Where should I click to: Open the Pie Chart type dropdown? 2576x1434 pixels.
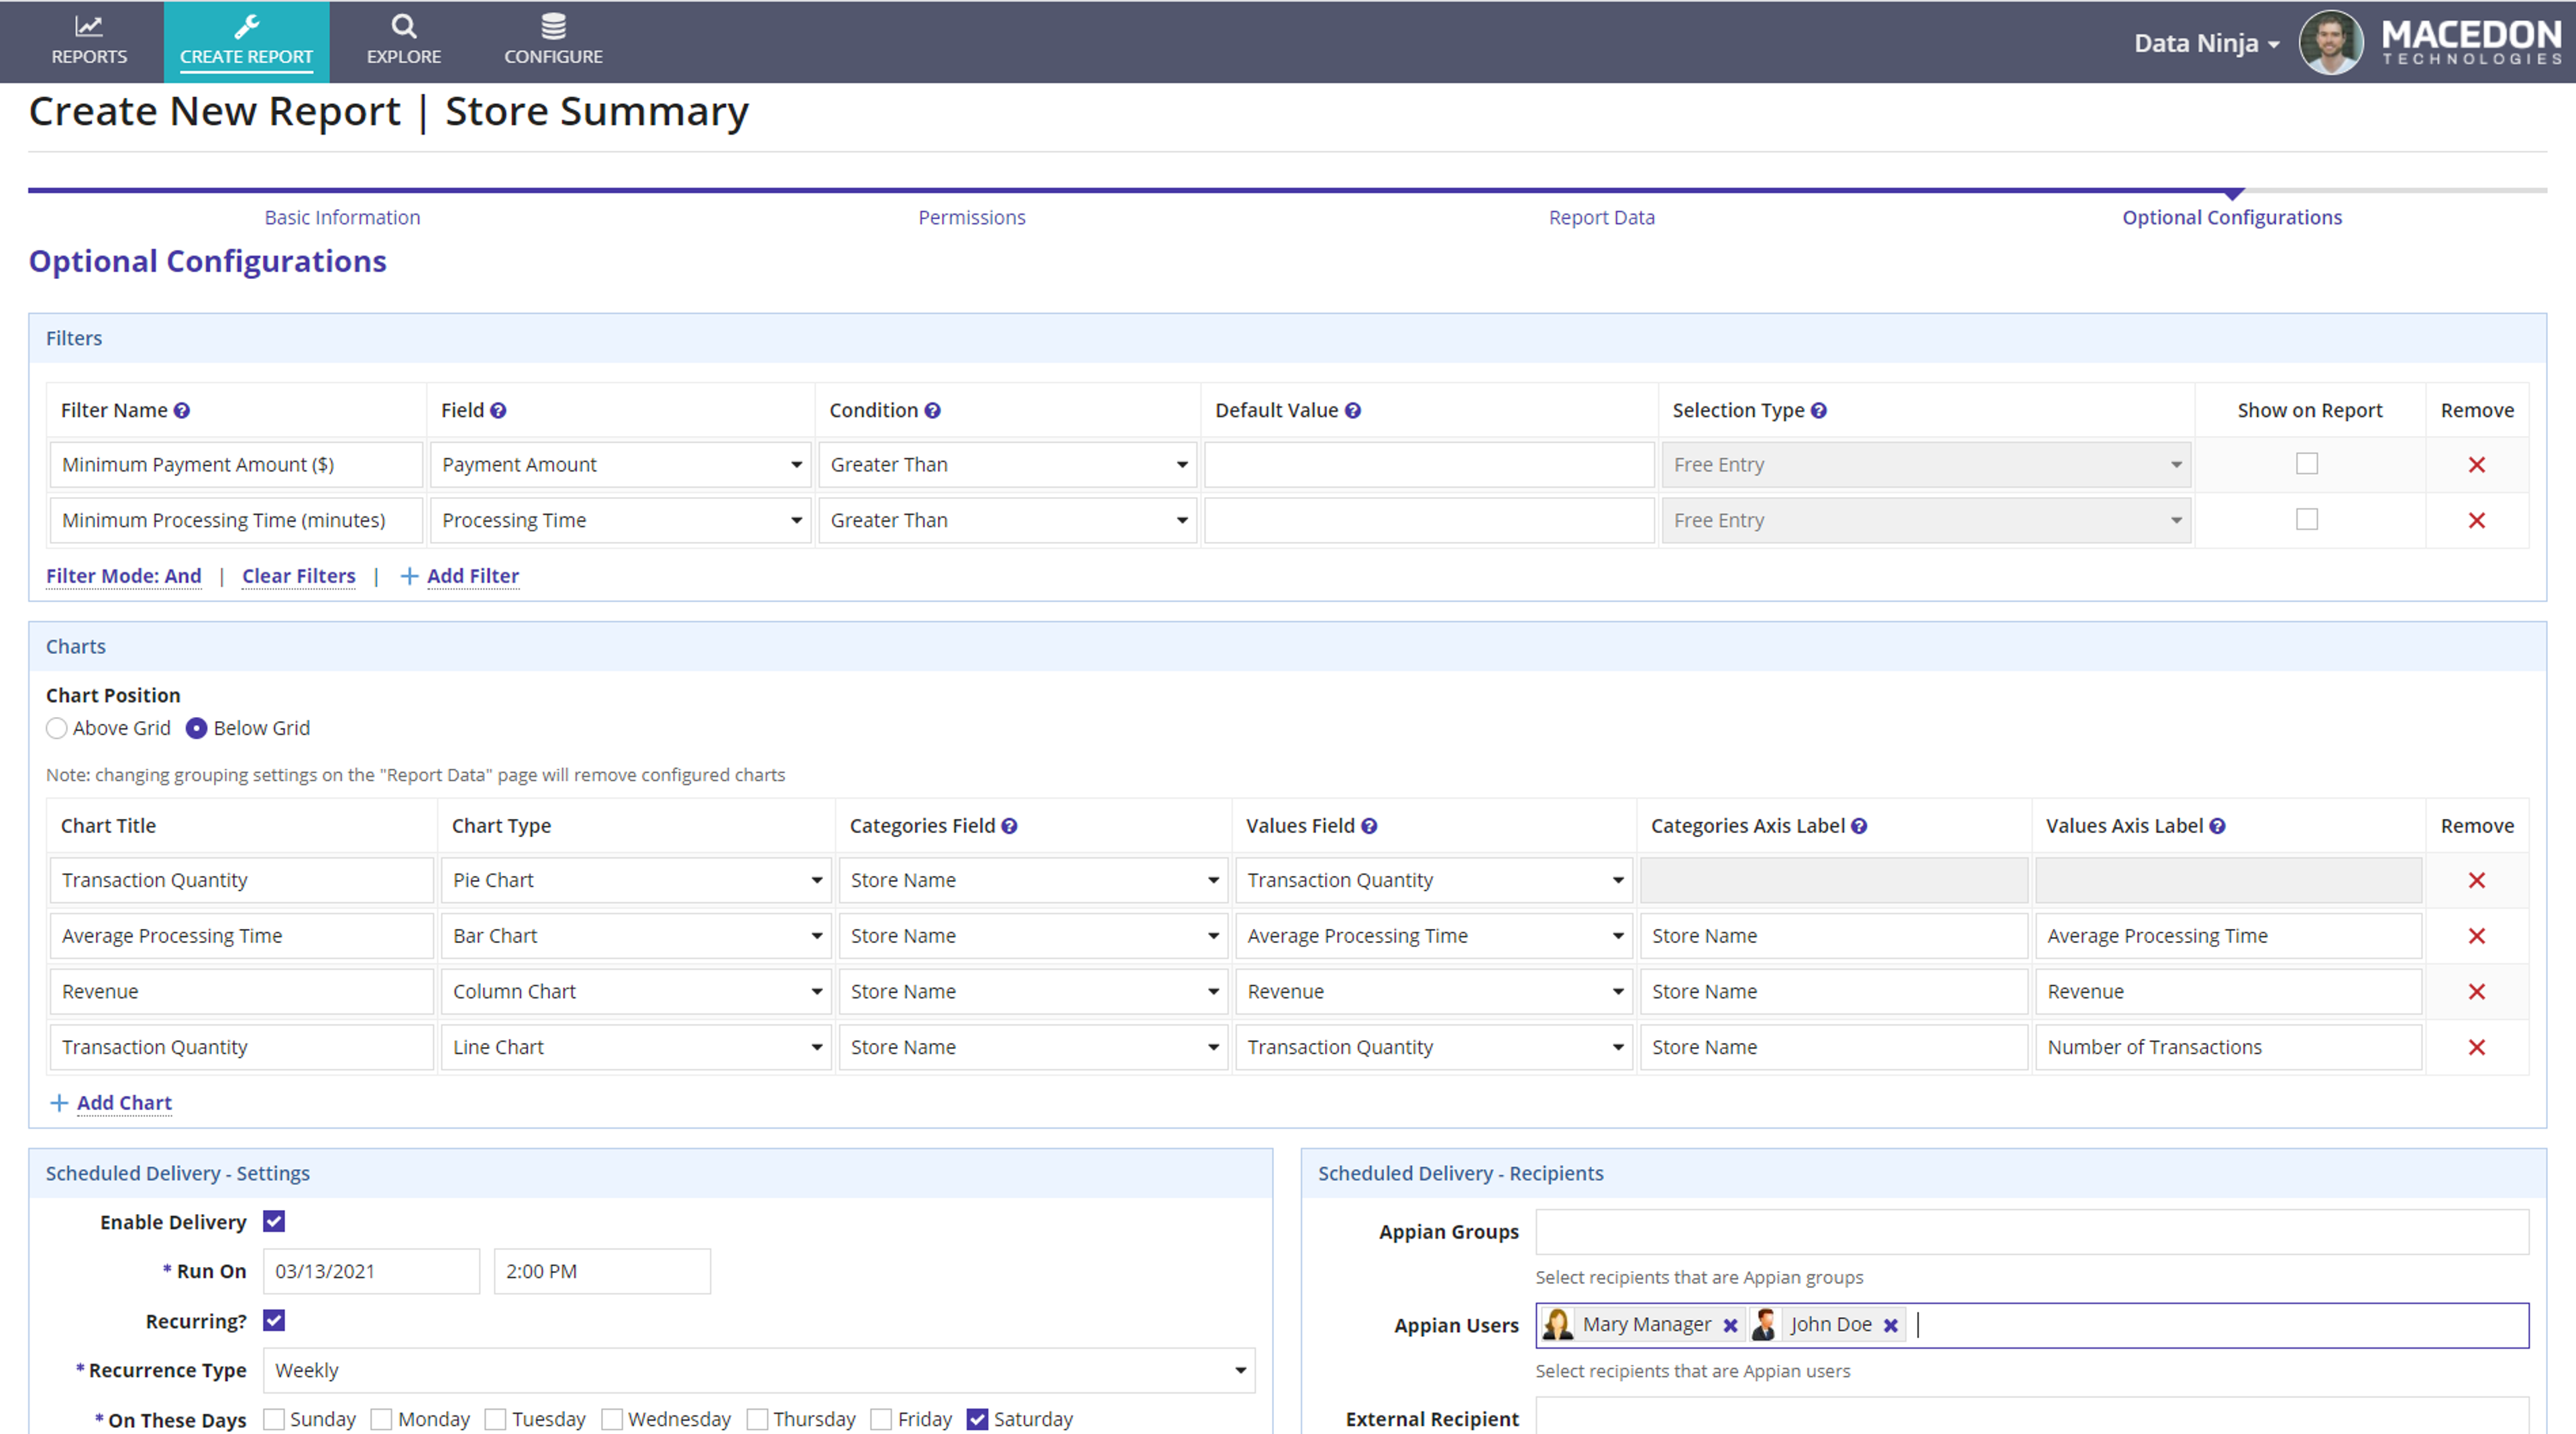(636, 881)
